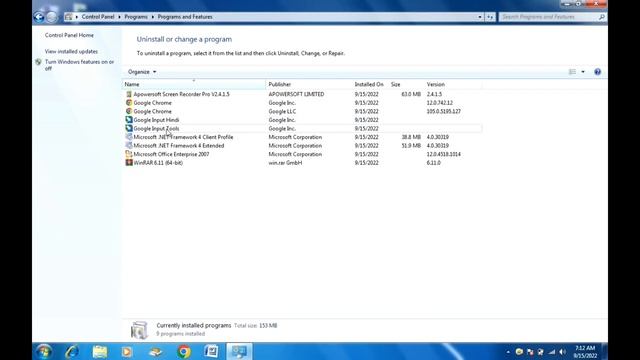
Task: Click the 63.0 MB size cell
Action: [x=411, y=94]
